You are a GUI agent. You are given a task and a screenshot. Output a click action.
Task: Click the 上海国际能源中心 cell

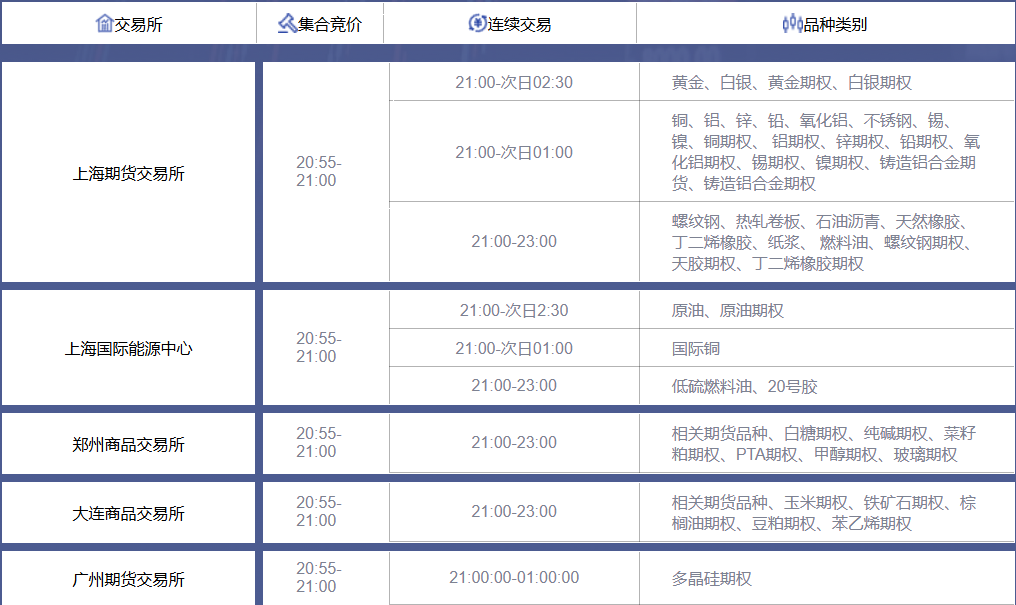pos(128,348)
